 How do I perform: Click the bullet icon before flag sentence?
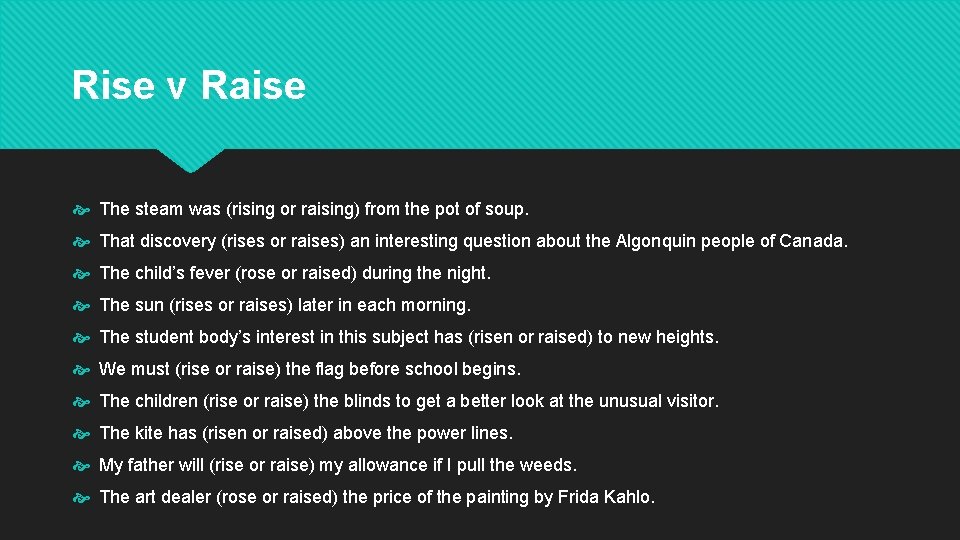click(x=81, y=370)
